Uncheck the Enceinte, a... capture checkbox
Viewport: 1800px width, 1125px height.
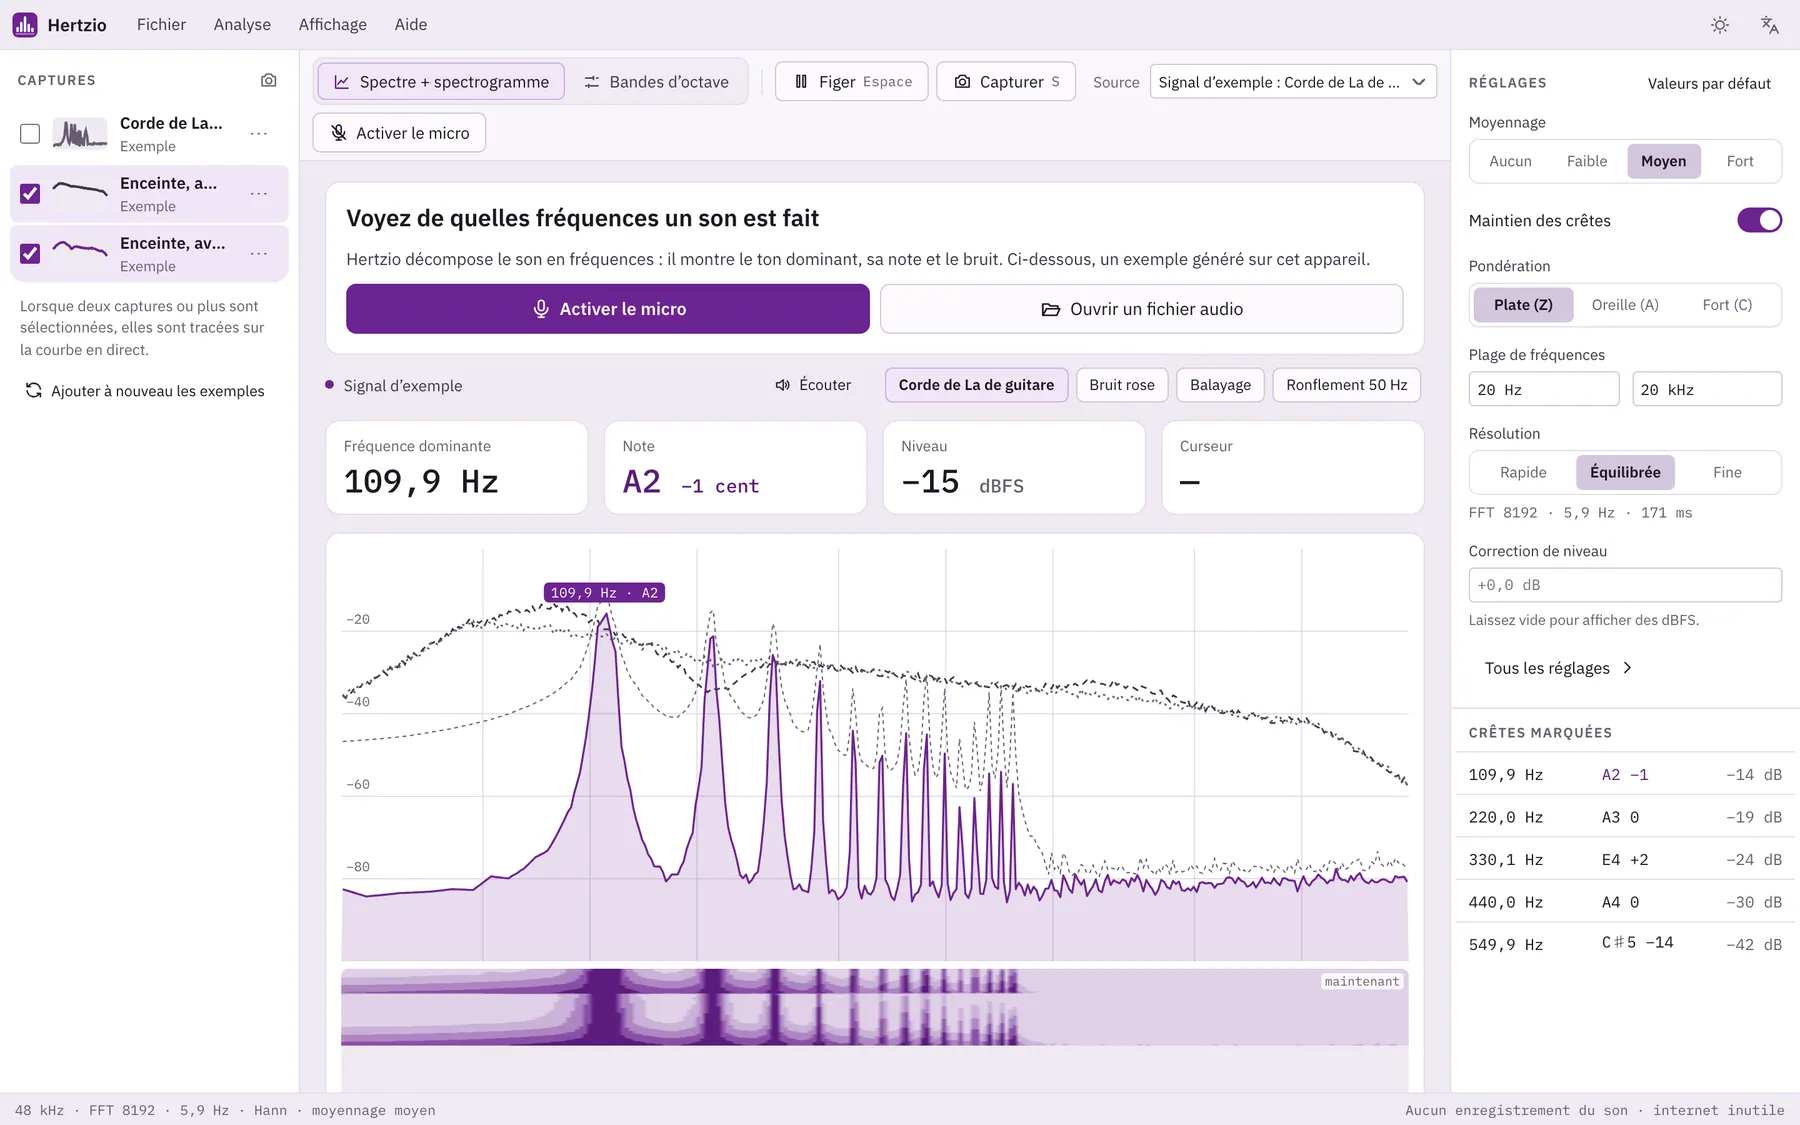(30, 194)
